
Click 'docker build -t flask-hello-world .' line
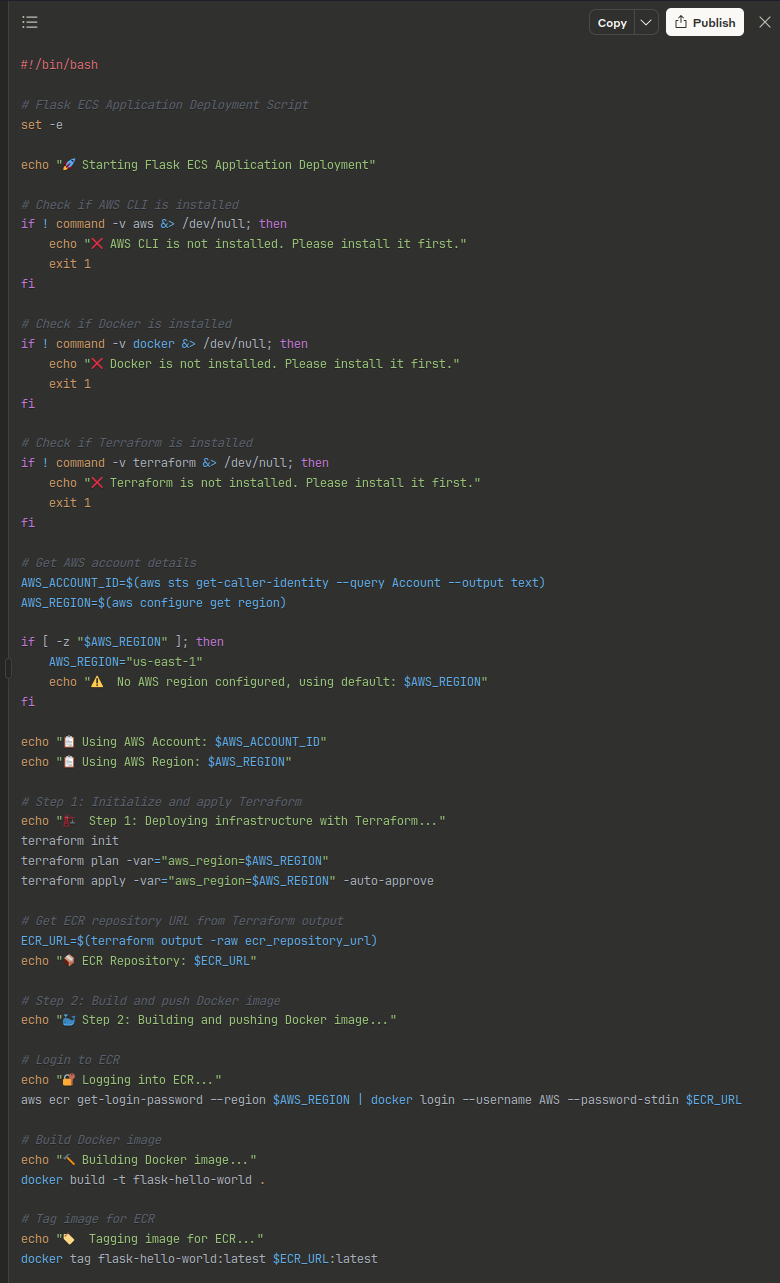tap(143, 1180)
